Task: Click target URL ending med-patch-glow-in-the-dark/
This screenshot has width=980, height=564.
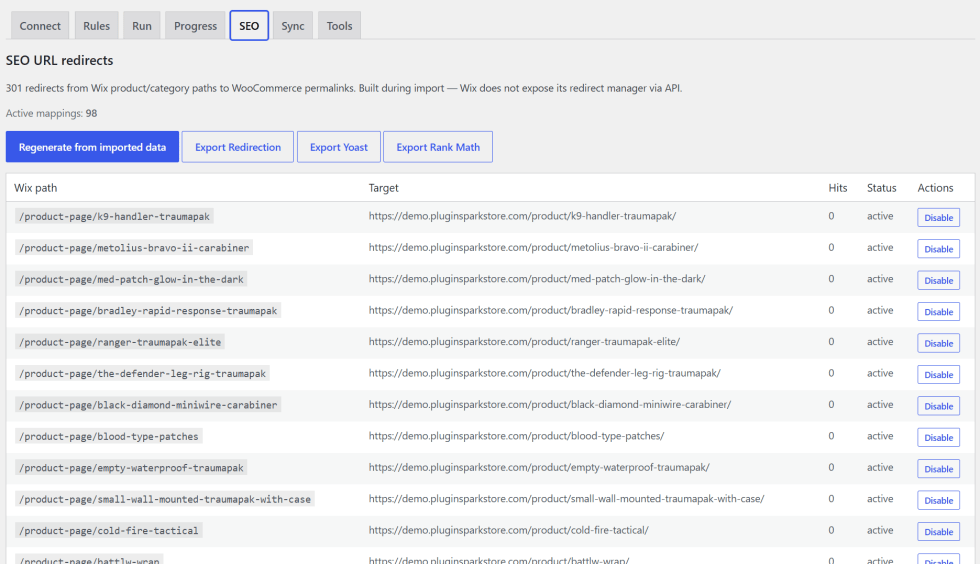Action: pyautogui.click(x=537, y=278)
